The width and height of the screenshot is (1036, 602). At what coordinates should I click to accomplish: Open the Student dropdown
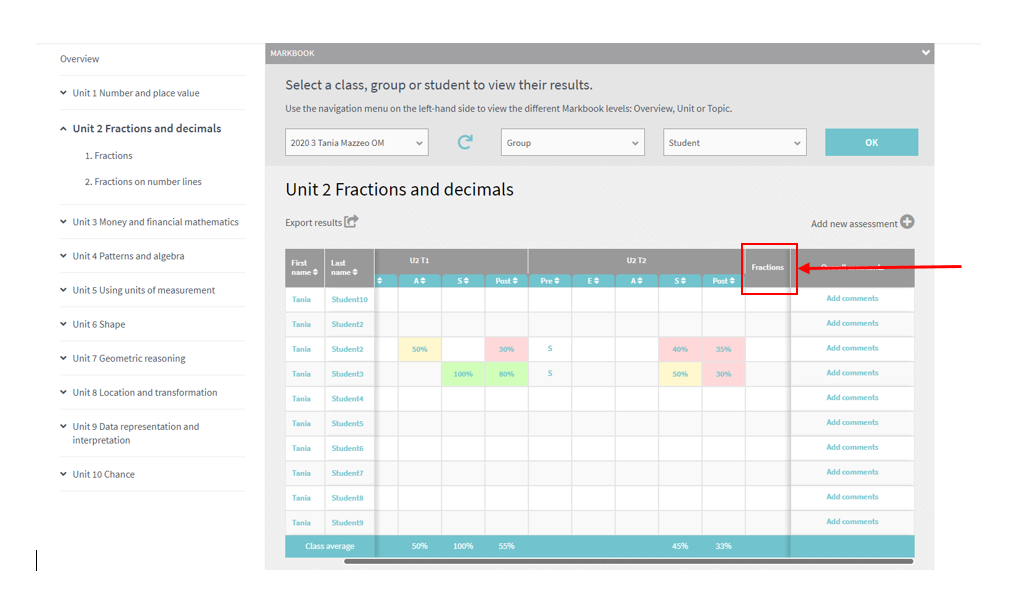click(x=734, y=142)
